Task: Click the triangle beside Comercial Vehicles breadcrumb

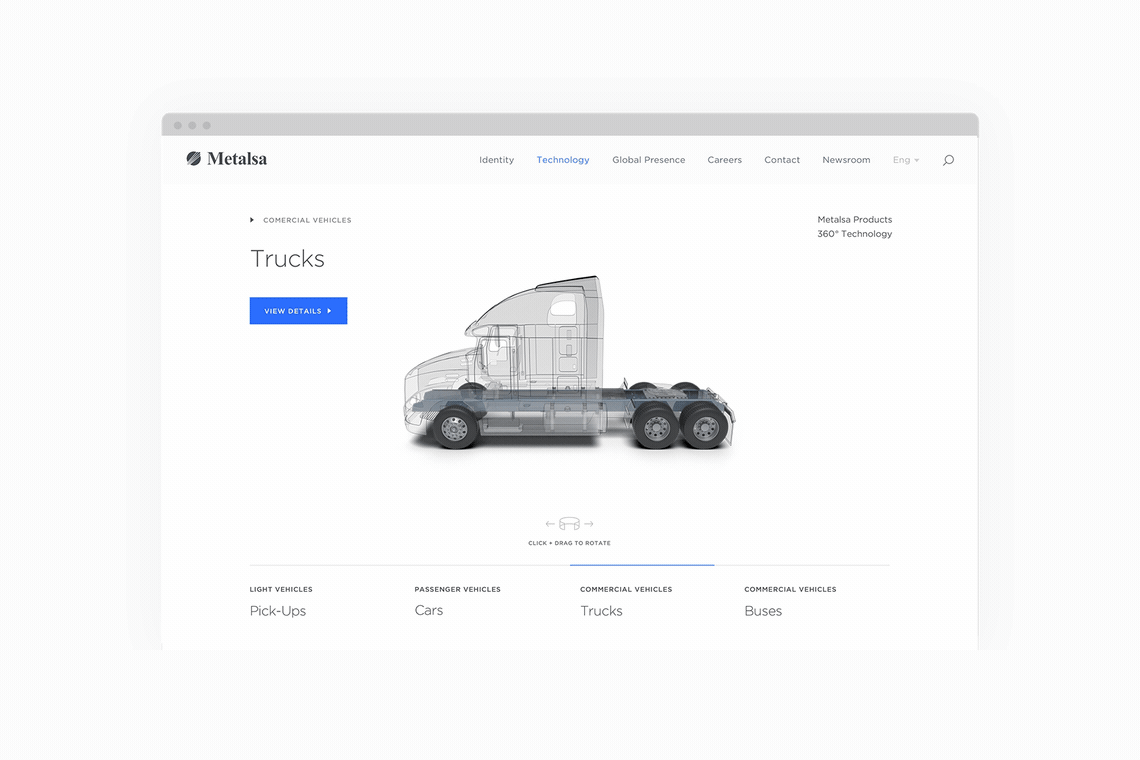Action: pos(252,220)
